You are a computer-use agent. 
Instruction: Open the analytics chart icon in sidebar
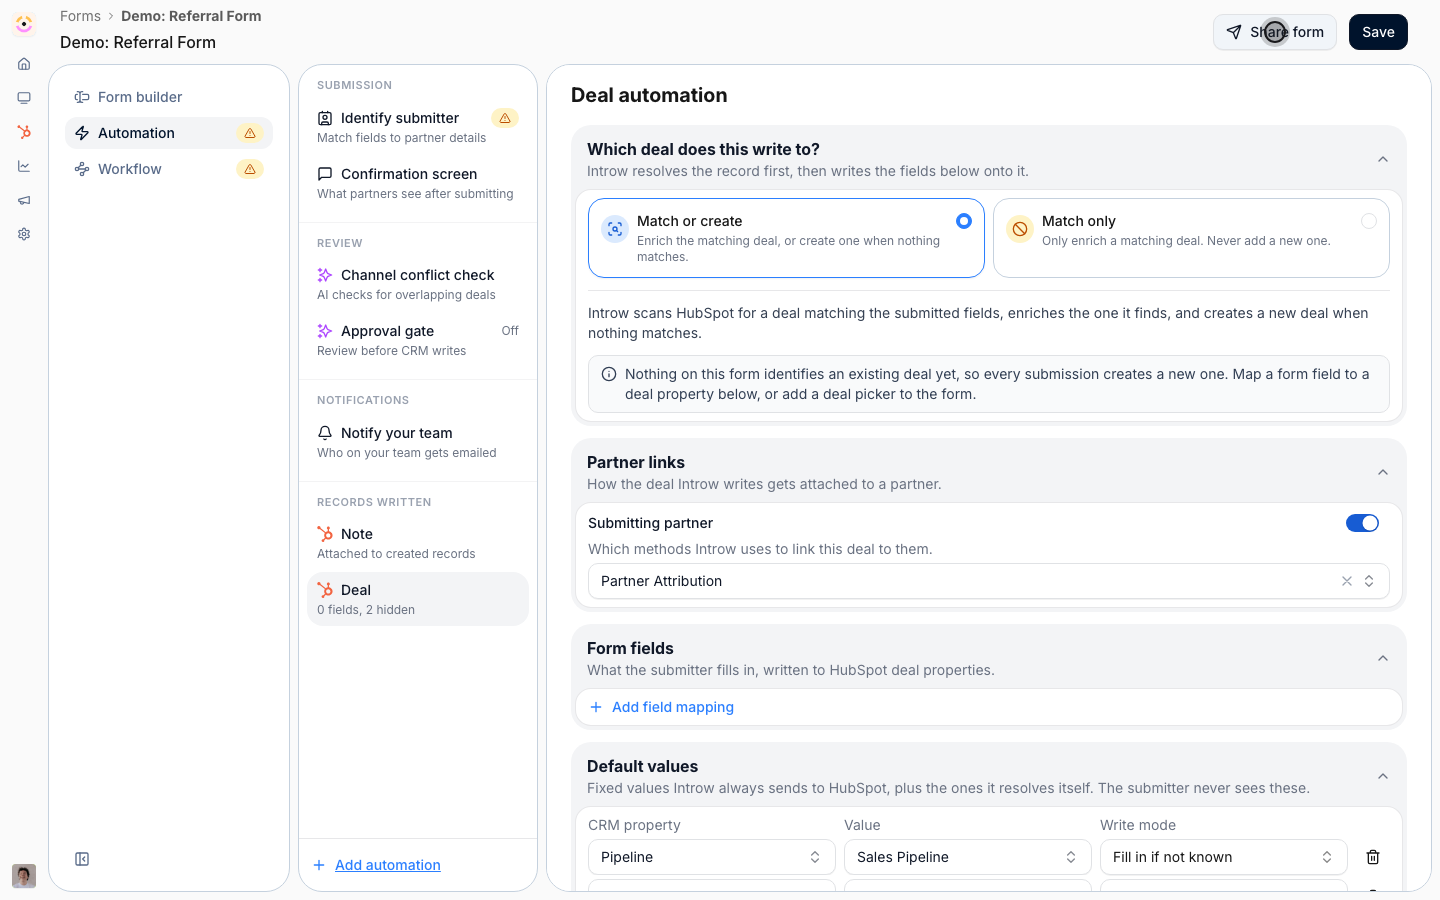click(24, 166)
